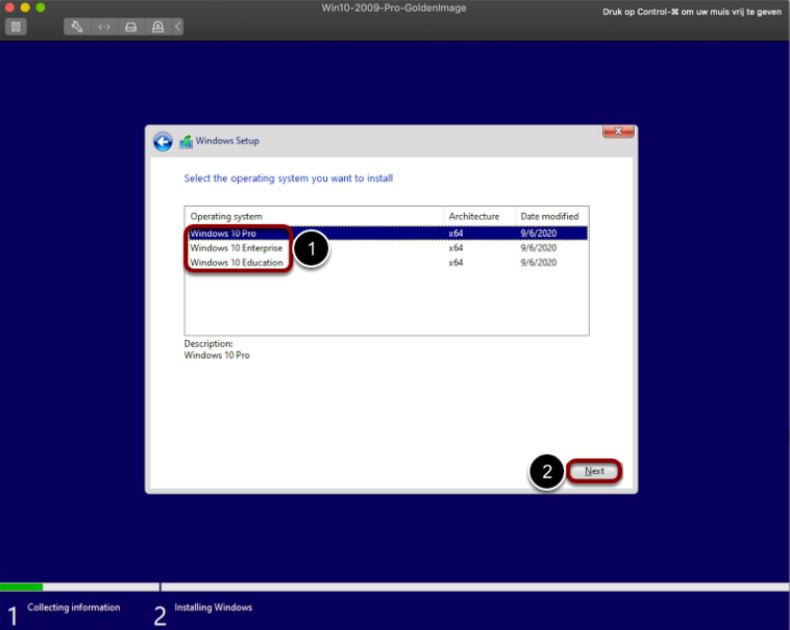This screenshot has height=630, width=790.
Task: Click the Windows Setup title icon
Action: pyautogui.click(x=185, y=141)
